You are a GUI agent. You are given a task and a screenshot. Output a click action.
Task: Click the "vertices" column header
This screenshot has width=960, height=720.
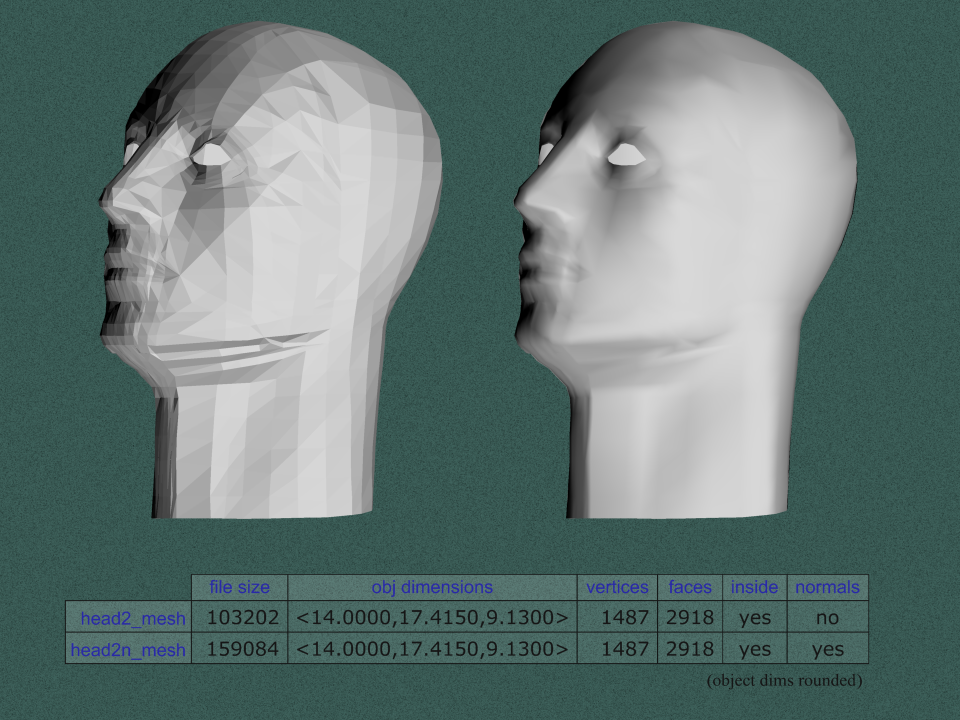[617, 587]
